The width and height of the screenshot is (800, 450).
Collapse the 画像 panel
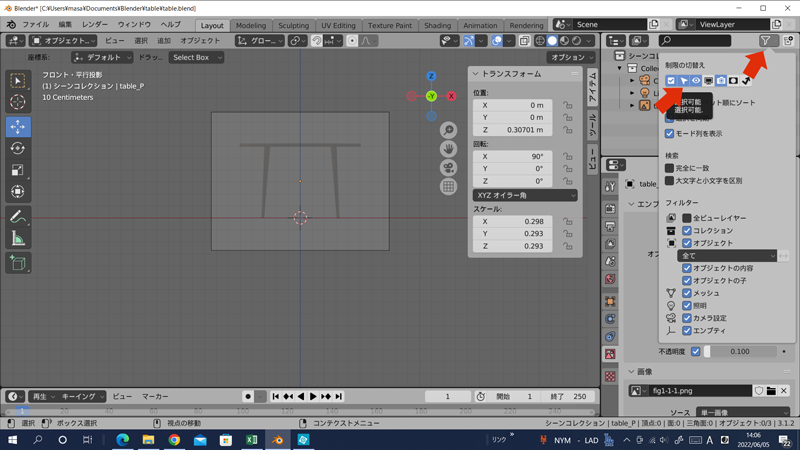pos(632,371)
